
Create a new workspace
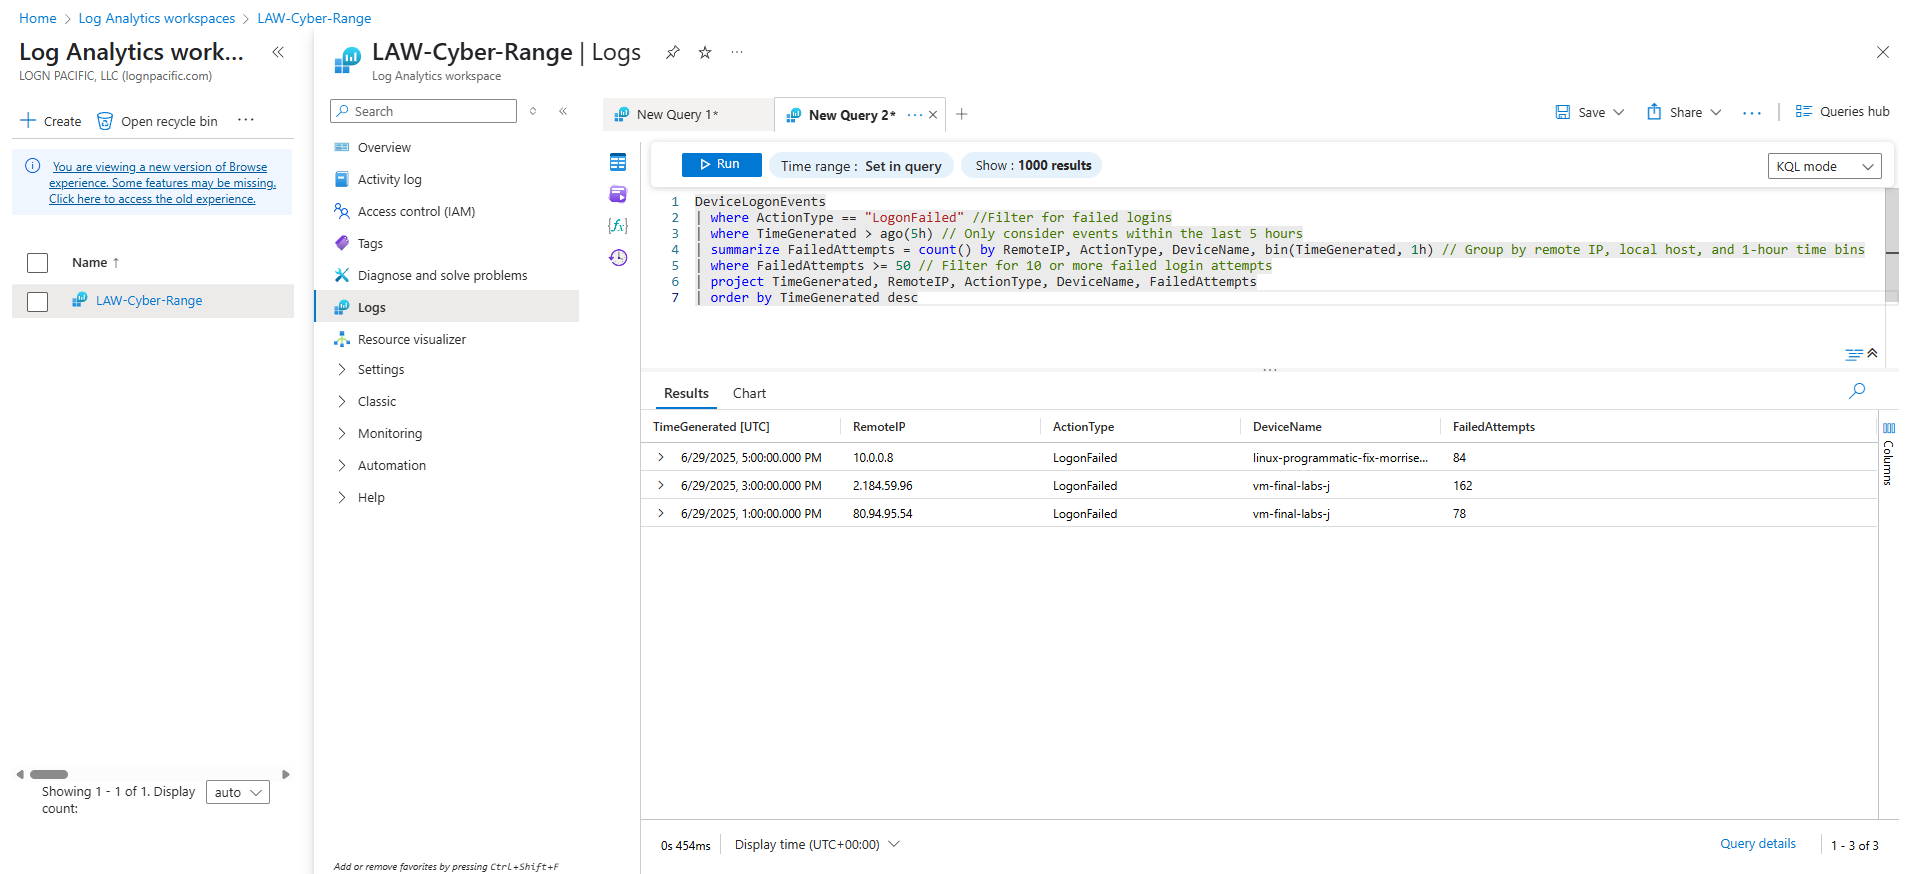51,121
